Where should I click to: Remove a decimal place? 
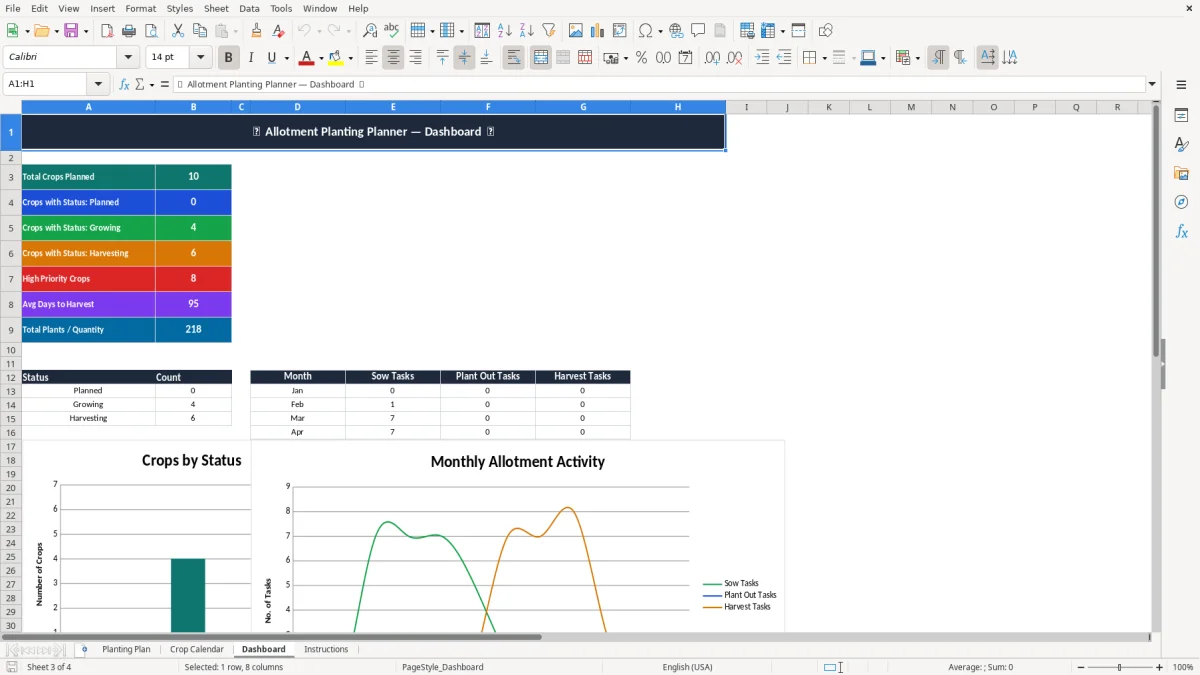tap(734, 58)
